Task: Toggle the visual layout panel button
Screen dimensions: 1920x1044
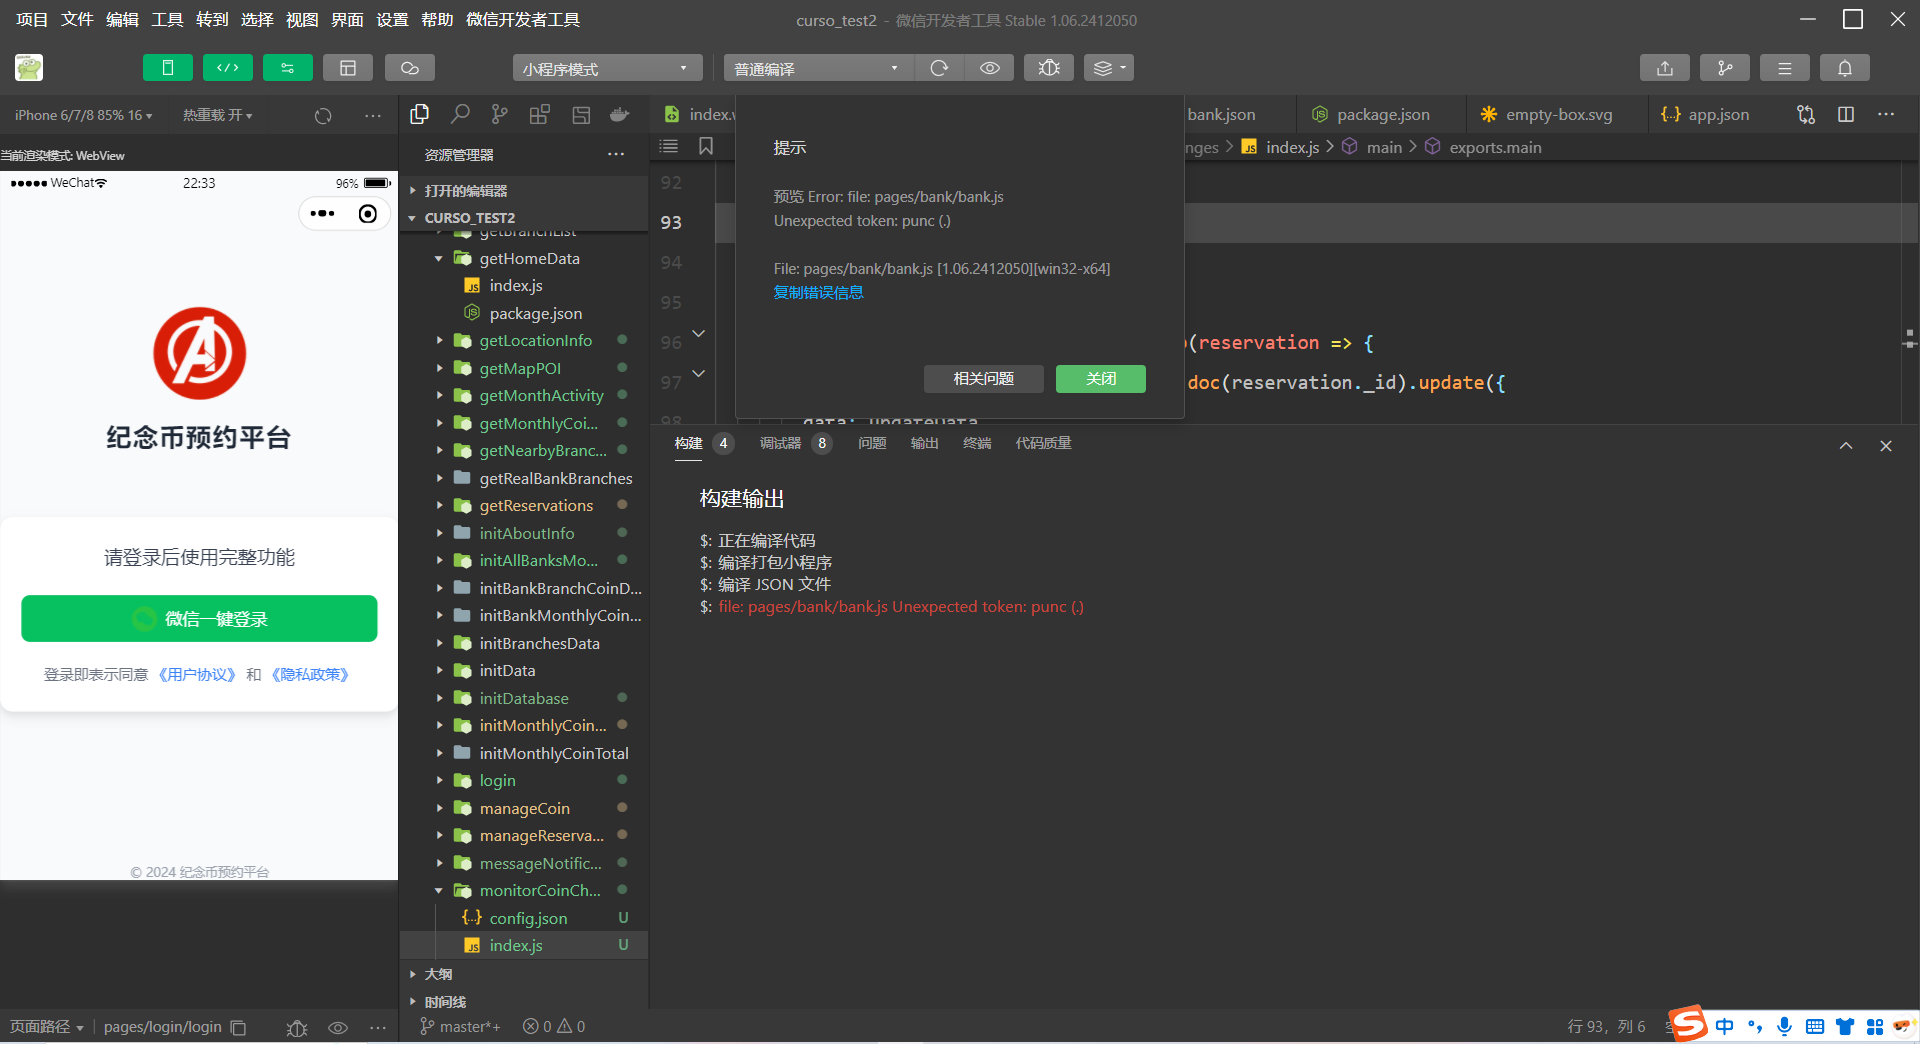Action: click(x=348, y=68)
